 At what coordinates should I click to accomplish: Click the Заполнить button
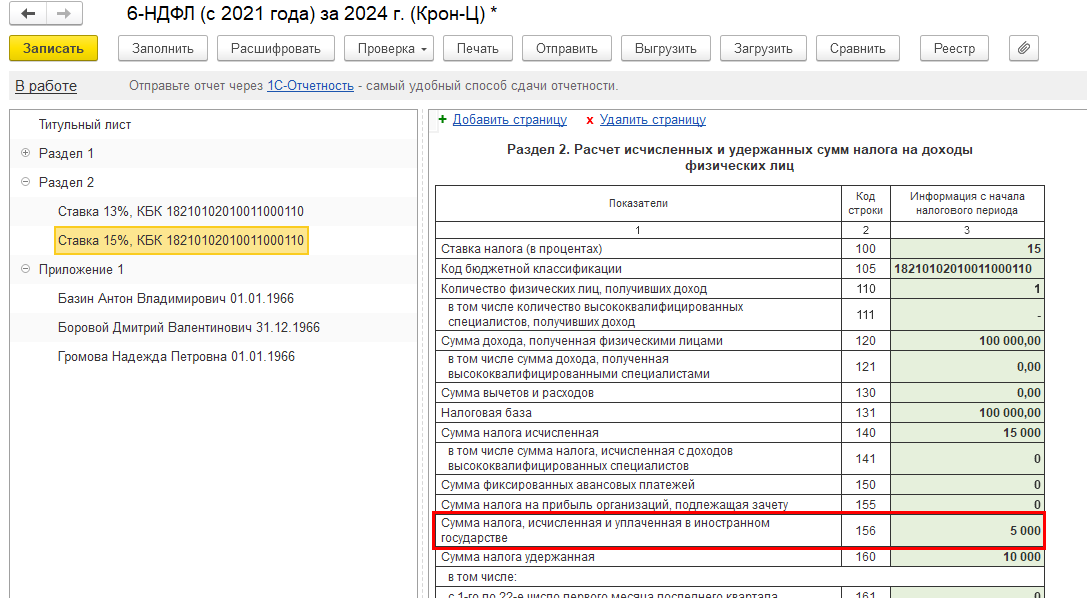coord(162,49)
